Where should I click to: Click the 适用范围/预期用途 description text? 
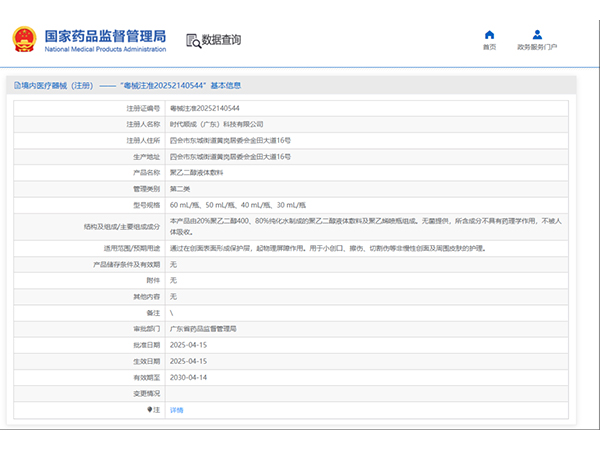[x=328, y=248]
